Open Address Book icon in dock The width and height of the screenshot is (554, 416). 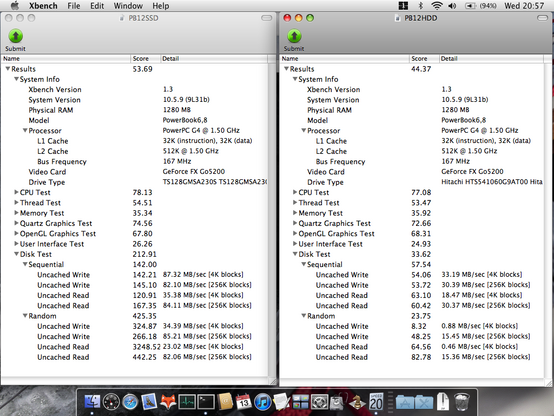point(225,402)
